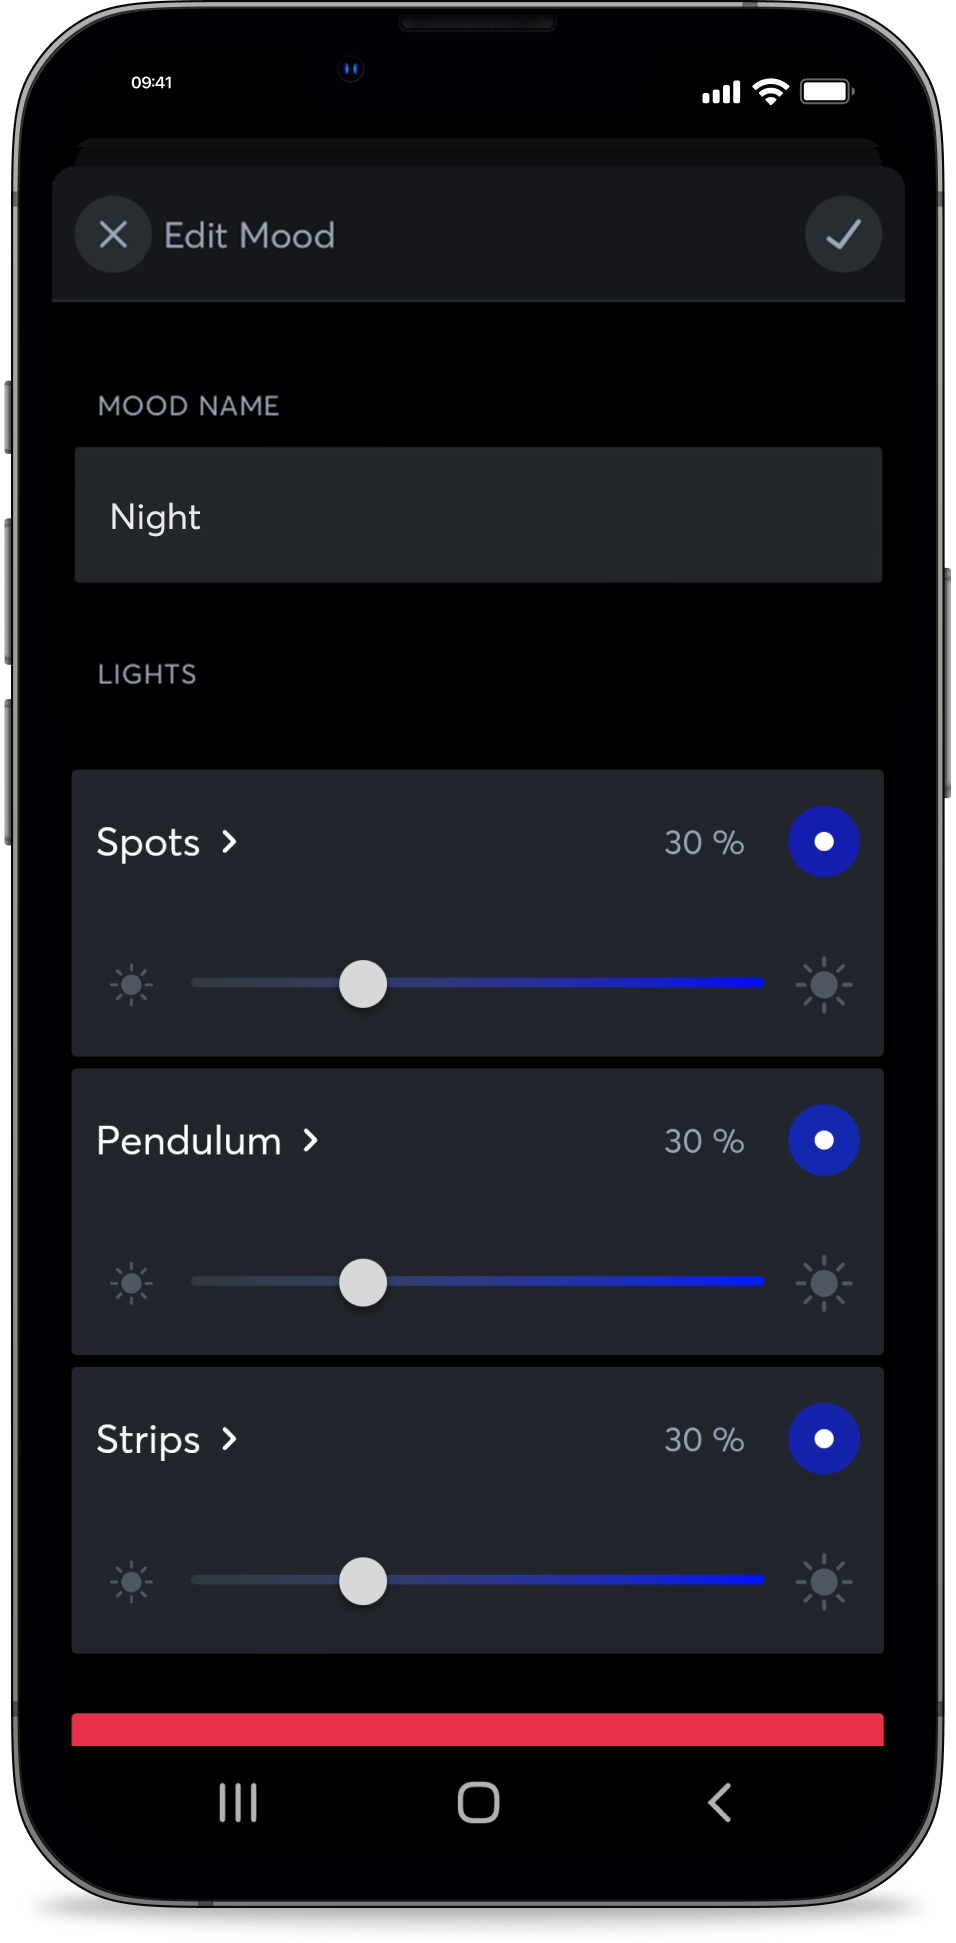The image size is (956, 1943).
Task: Tap the bright sun icon for Strips
Action: pos(824,1581)
